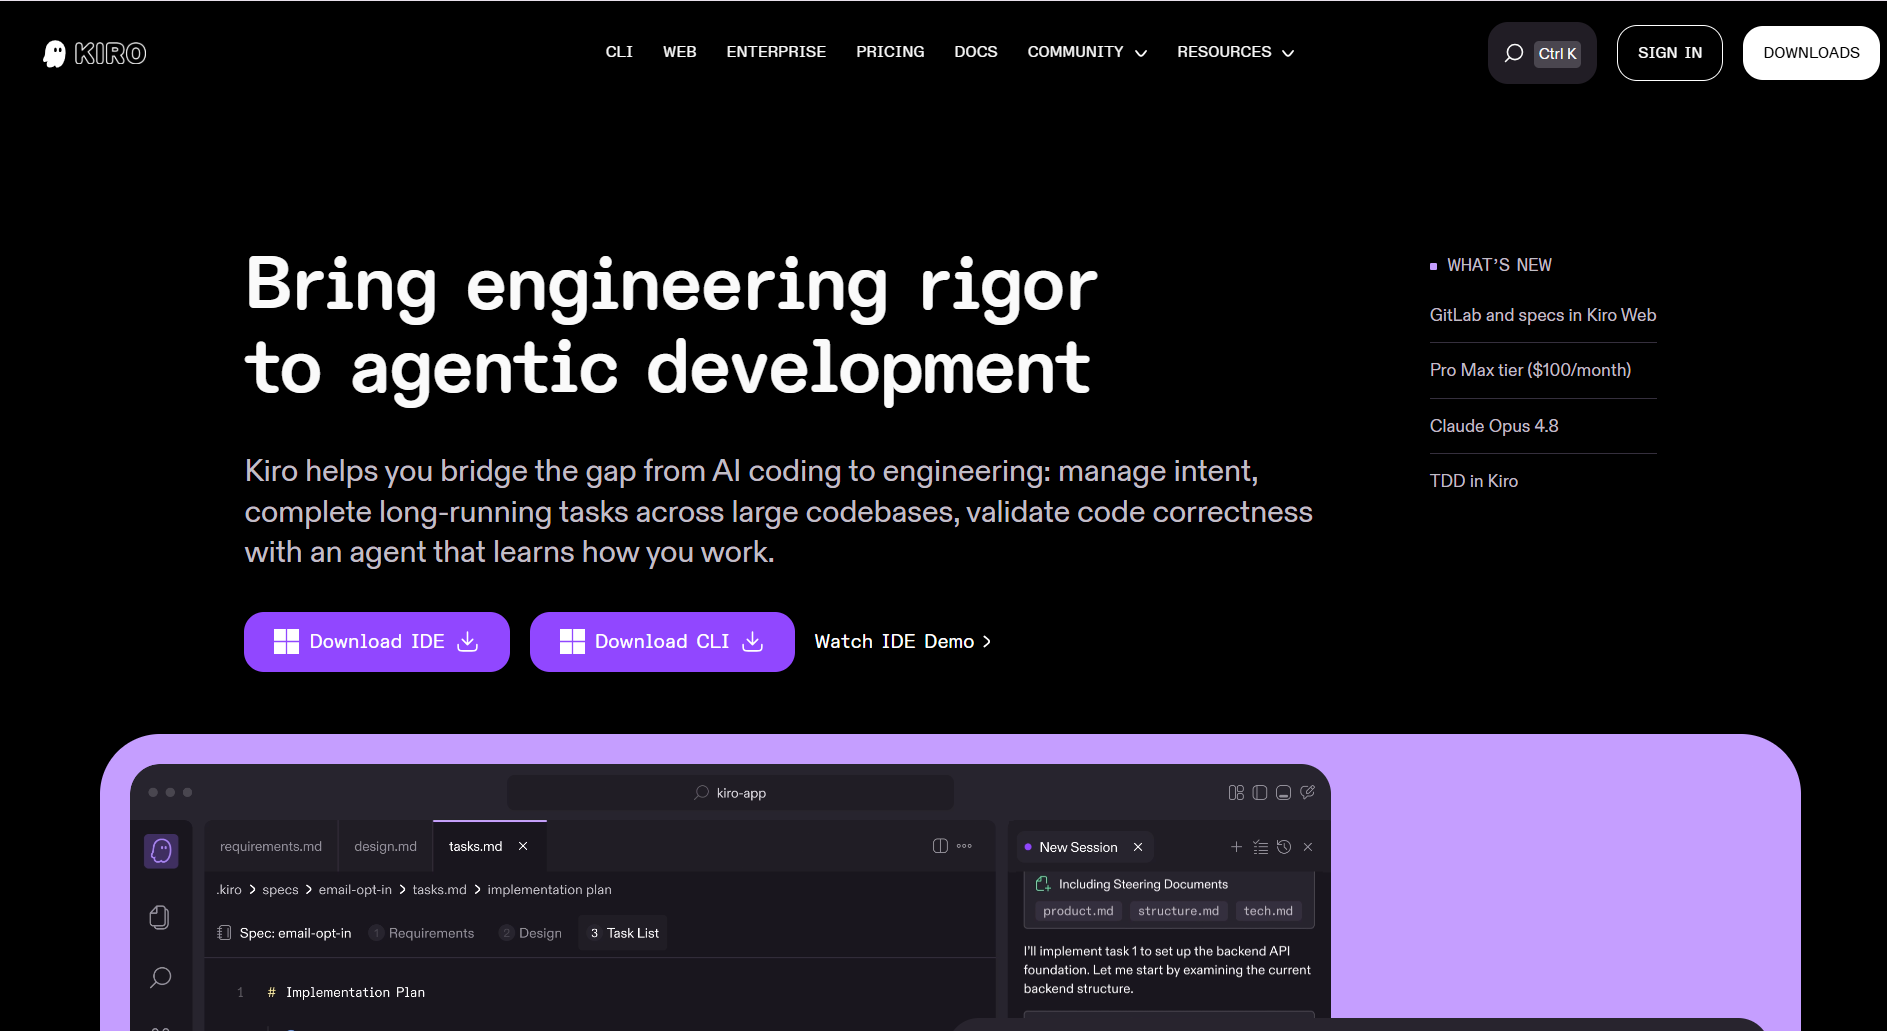
Task: Open the CLI nav item
Action: [619, 52]
